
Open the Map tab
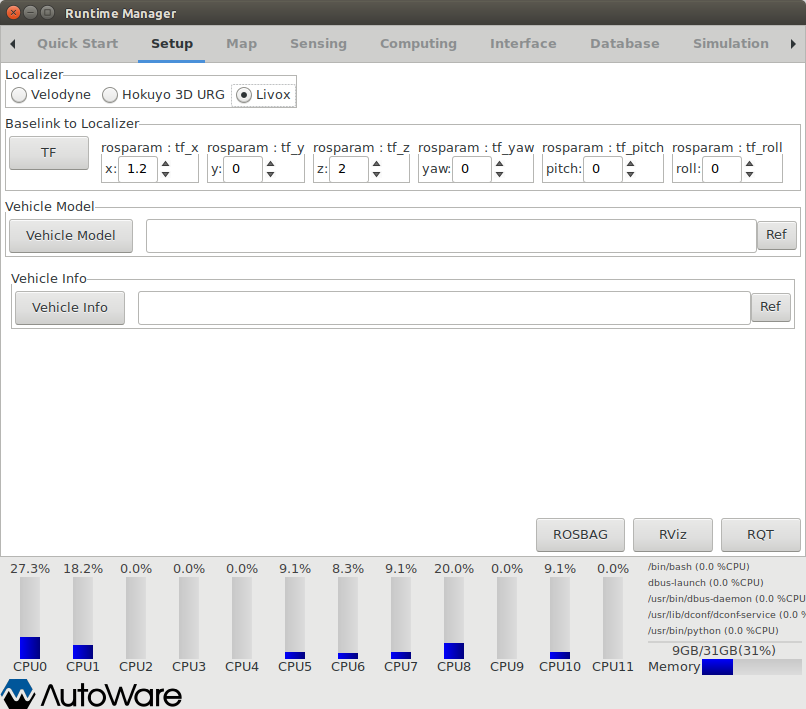(242, 44)
